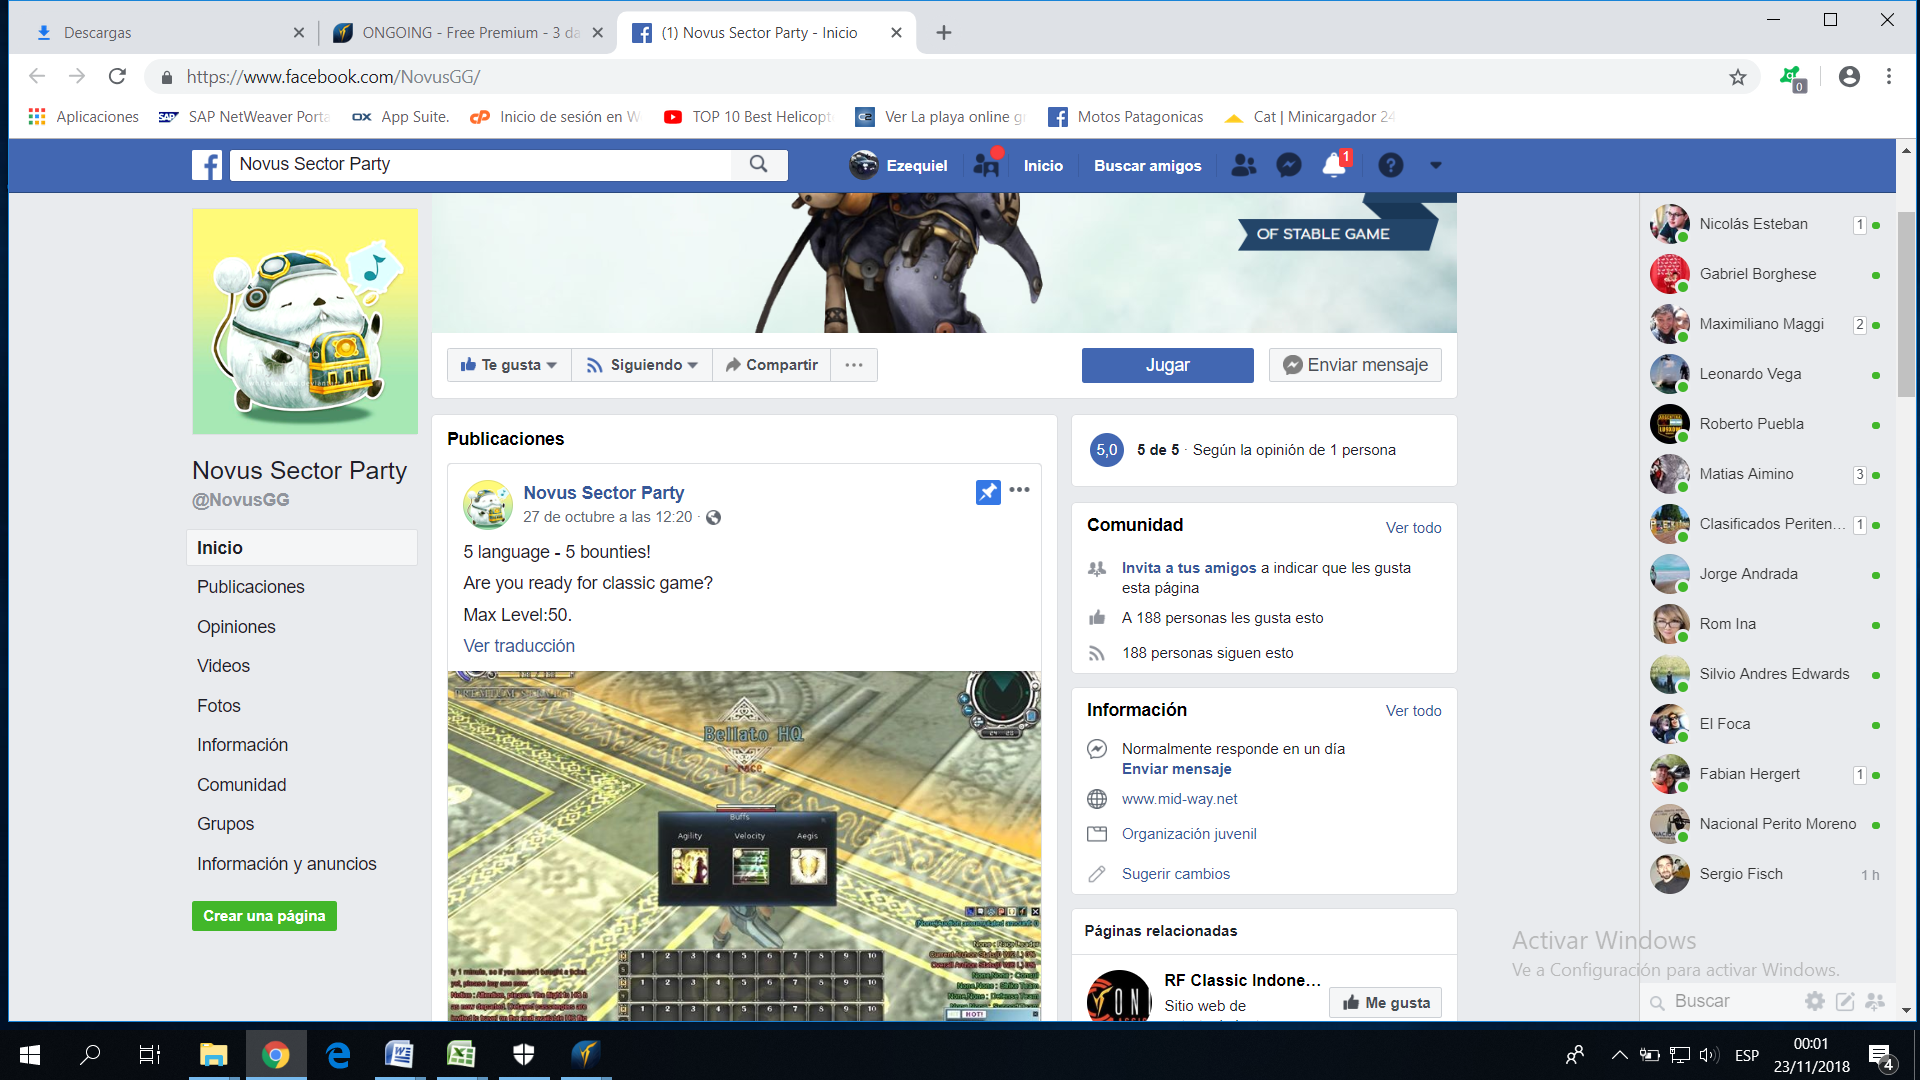
Task: Select Fotos in the left page menu
Action: (x=219, y=706)
